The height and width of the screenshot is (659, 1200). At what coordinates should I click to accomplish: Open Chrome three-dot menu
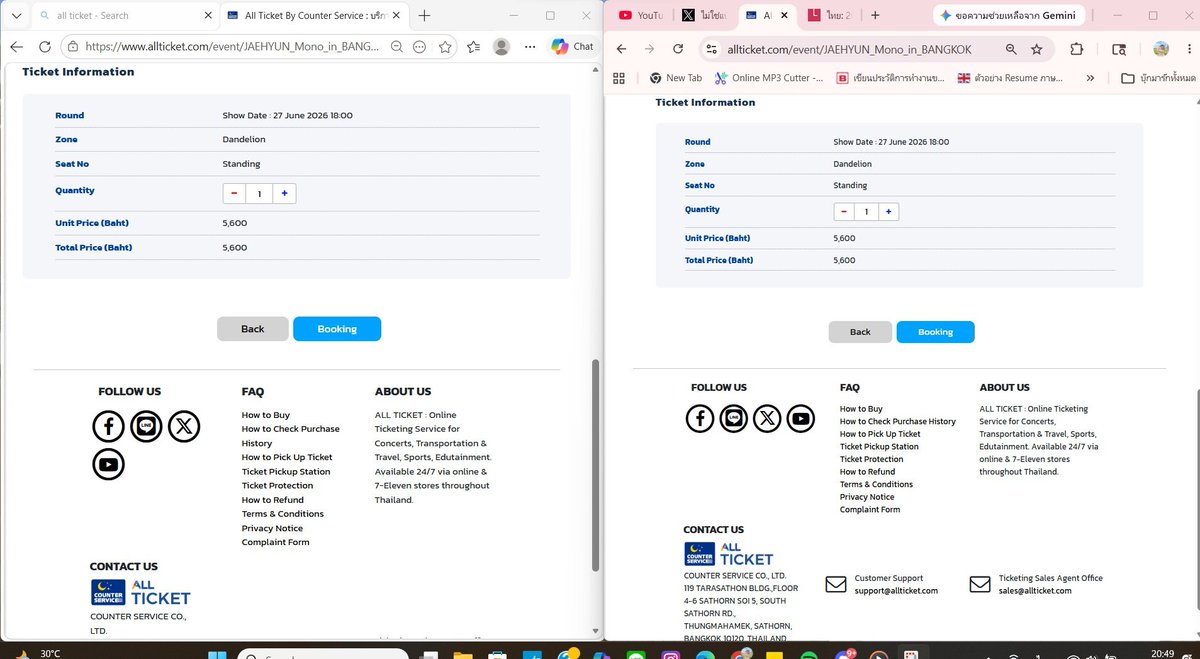(x=1189, y=49)
